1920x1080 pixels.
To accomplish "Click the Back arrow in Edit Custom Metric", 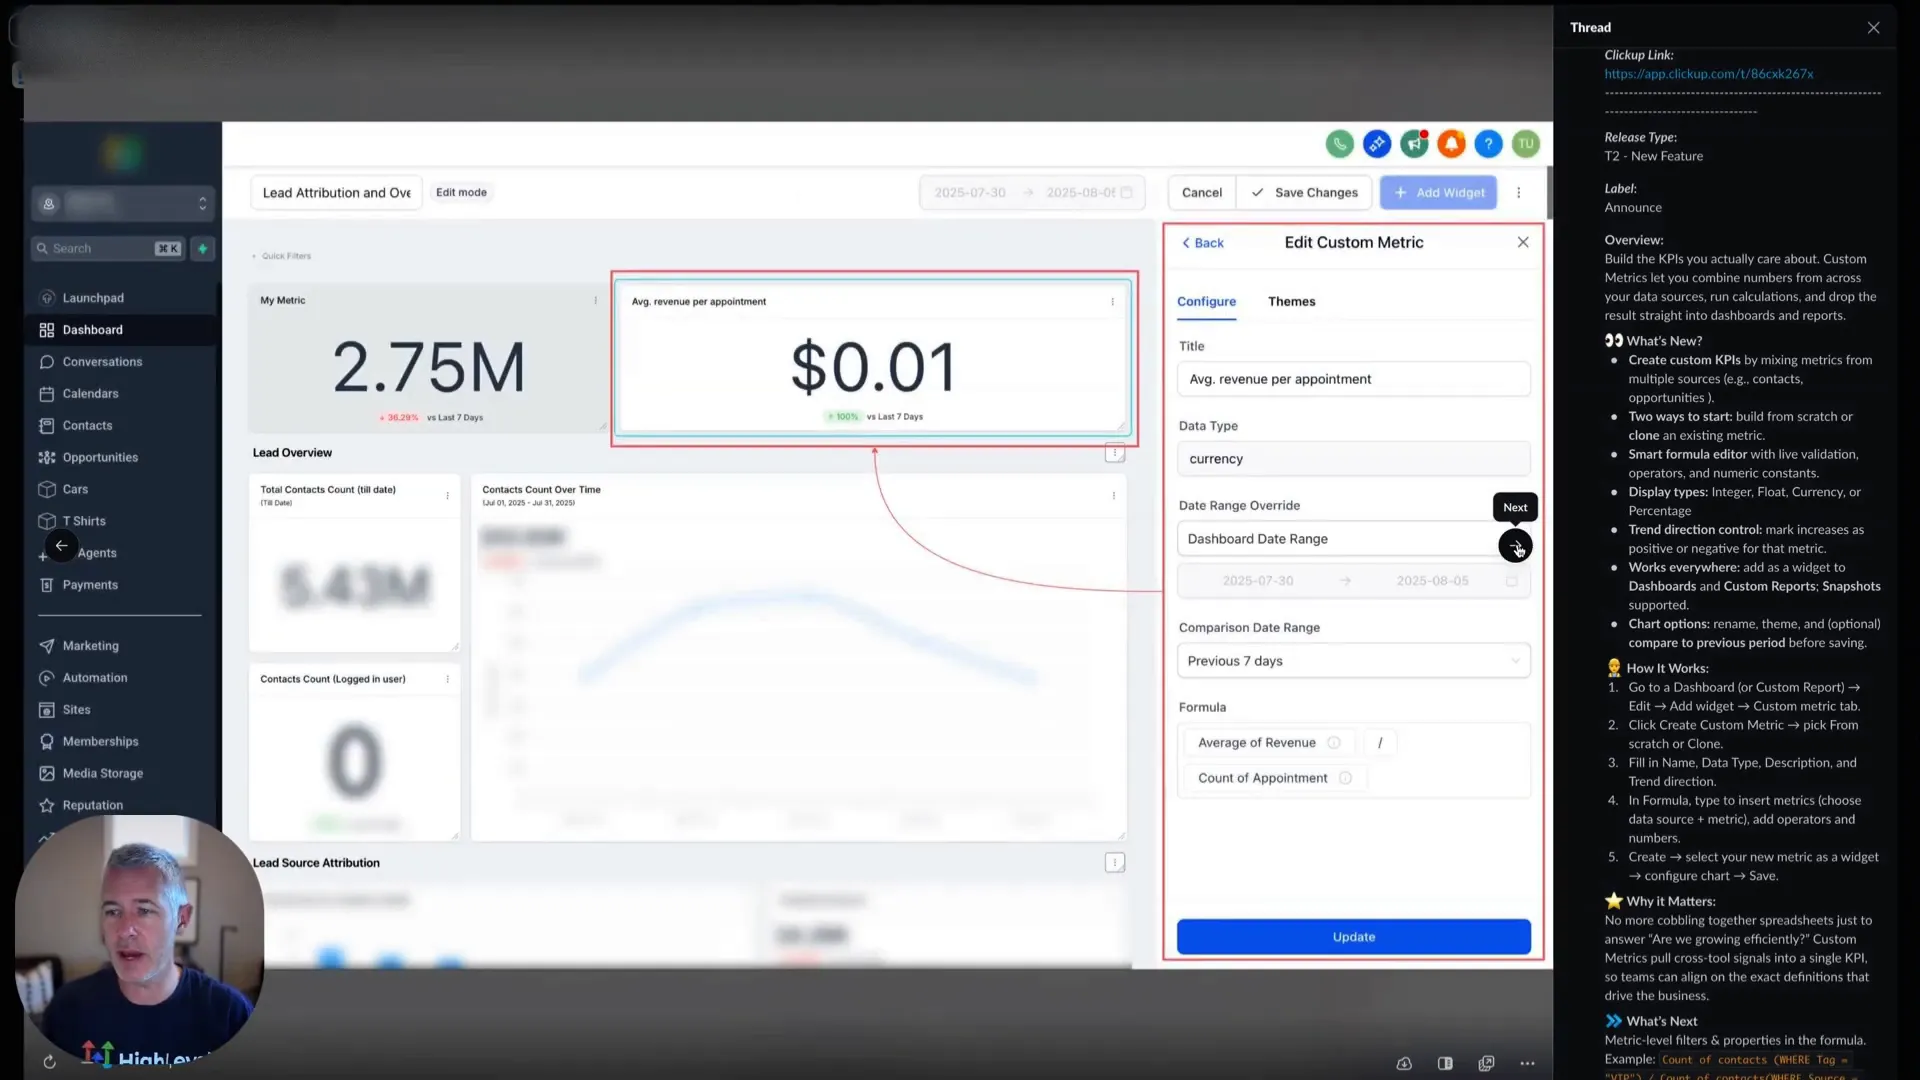I will point(1201,242).
